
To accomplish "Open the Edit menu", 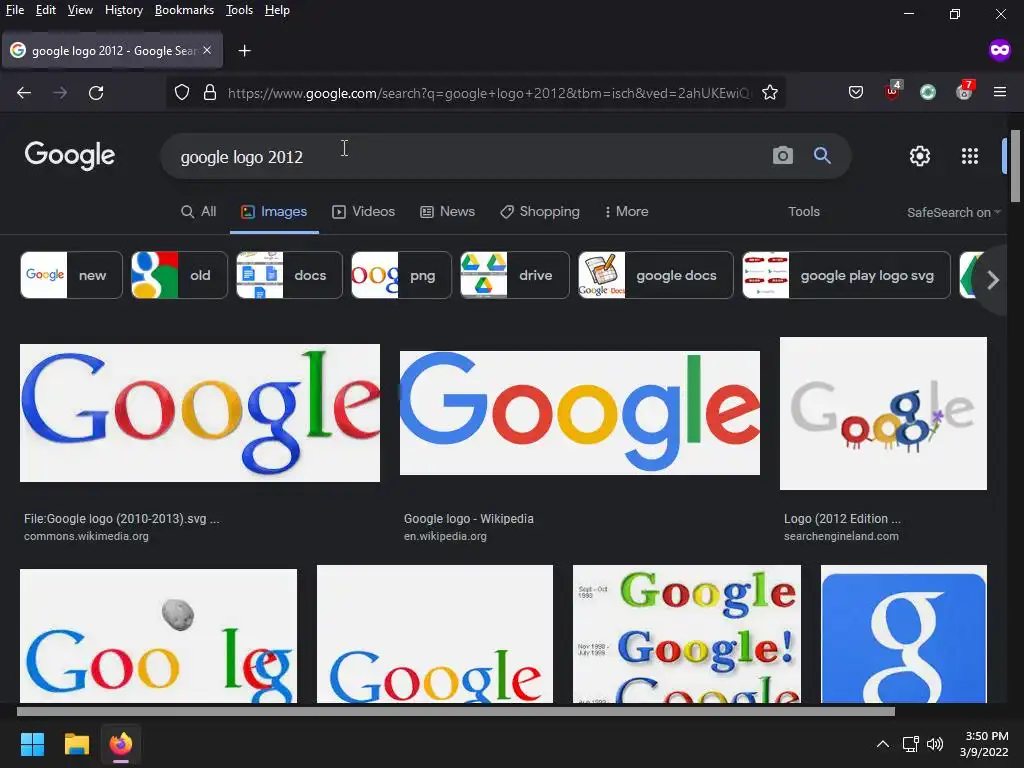I will pyautogui.click(x=46, y=10).
